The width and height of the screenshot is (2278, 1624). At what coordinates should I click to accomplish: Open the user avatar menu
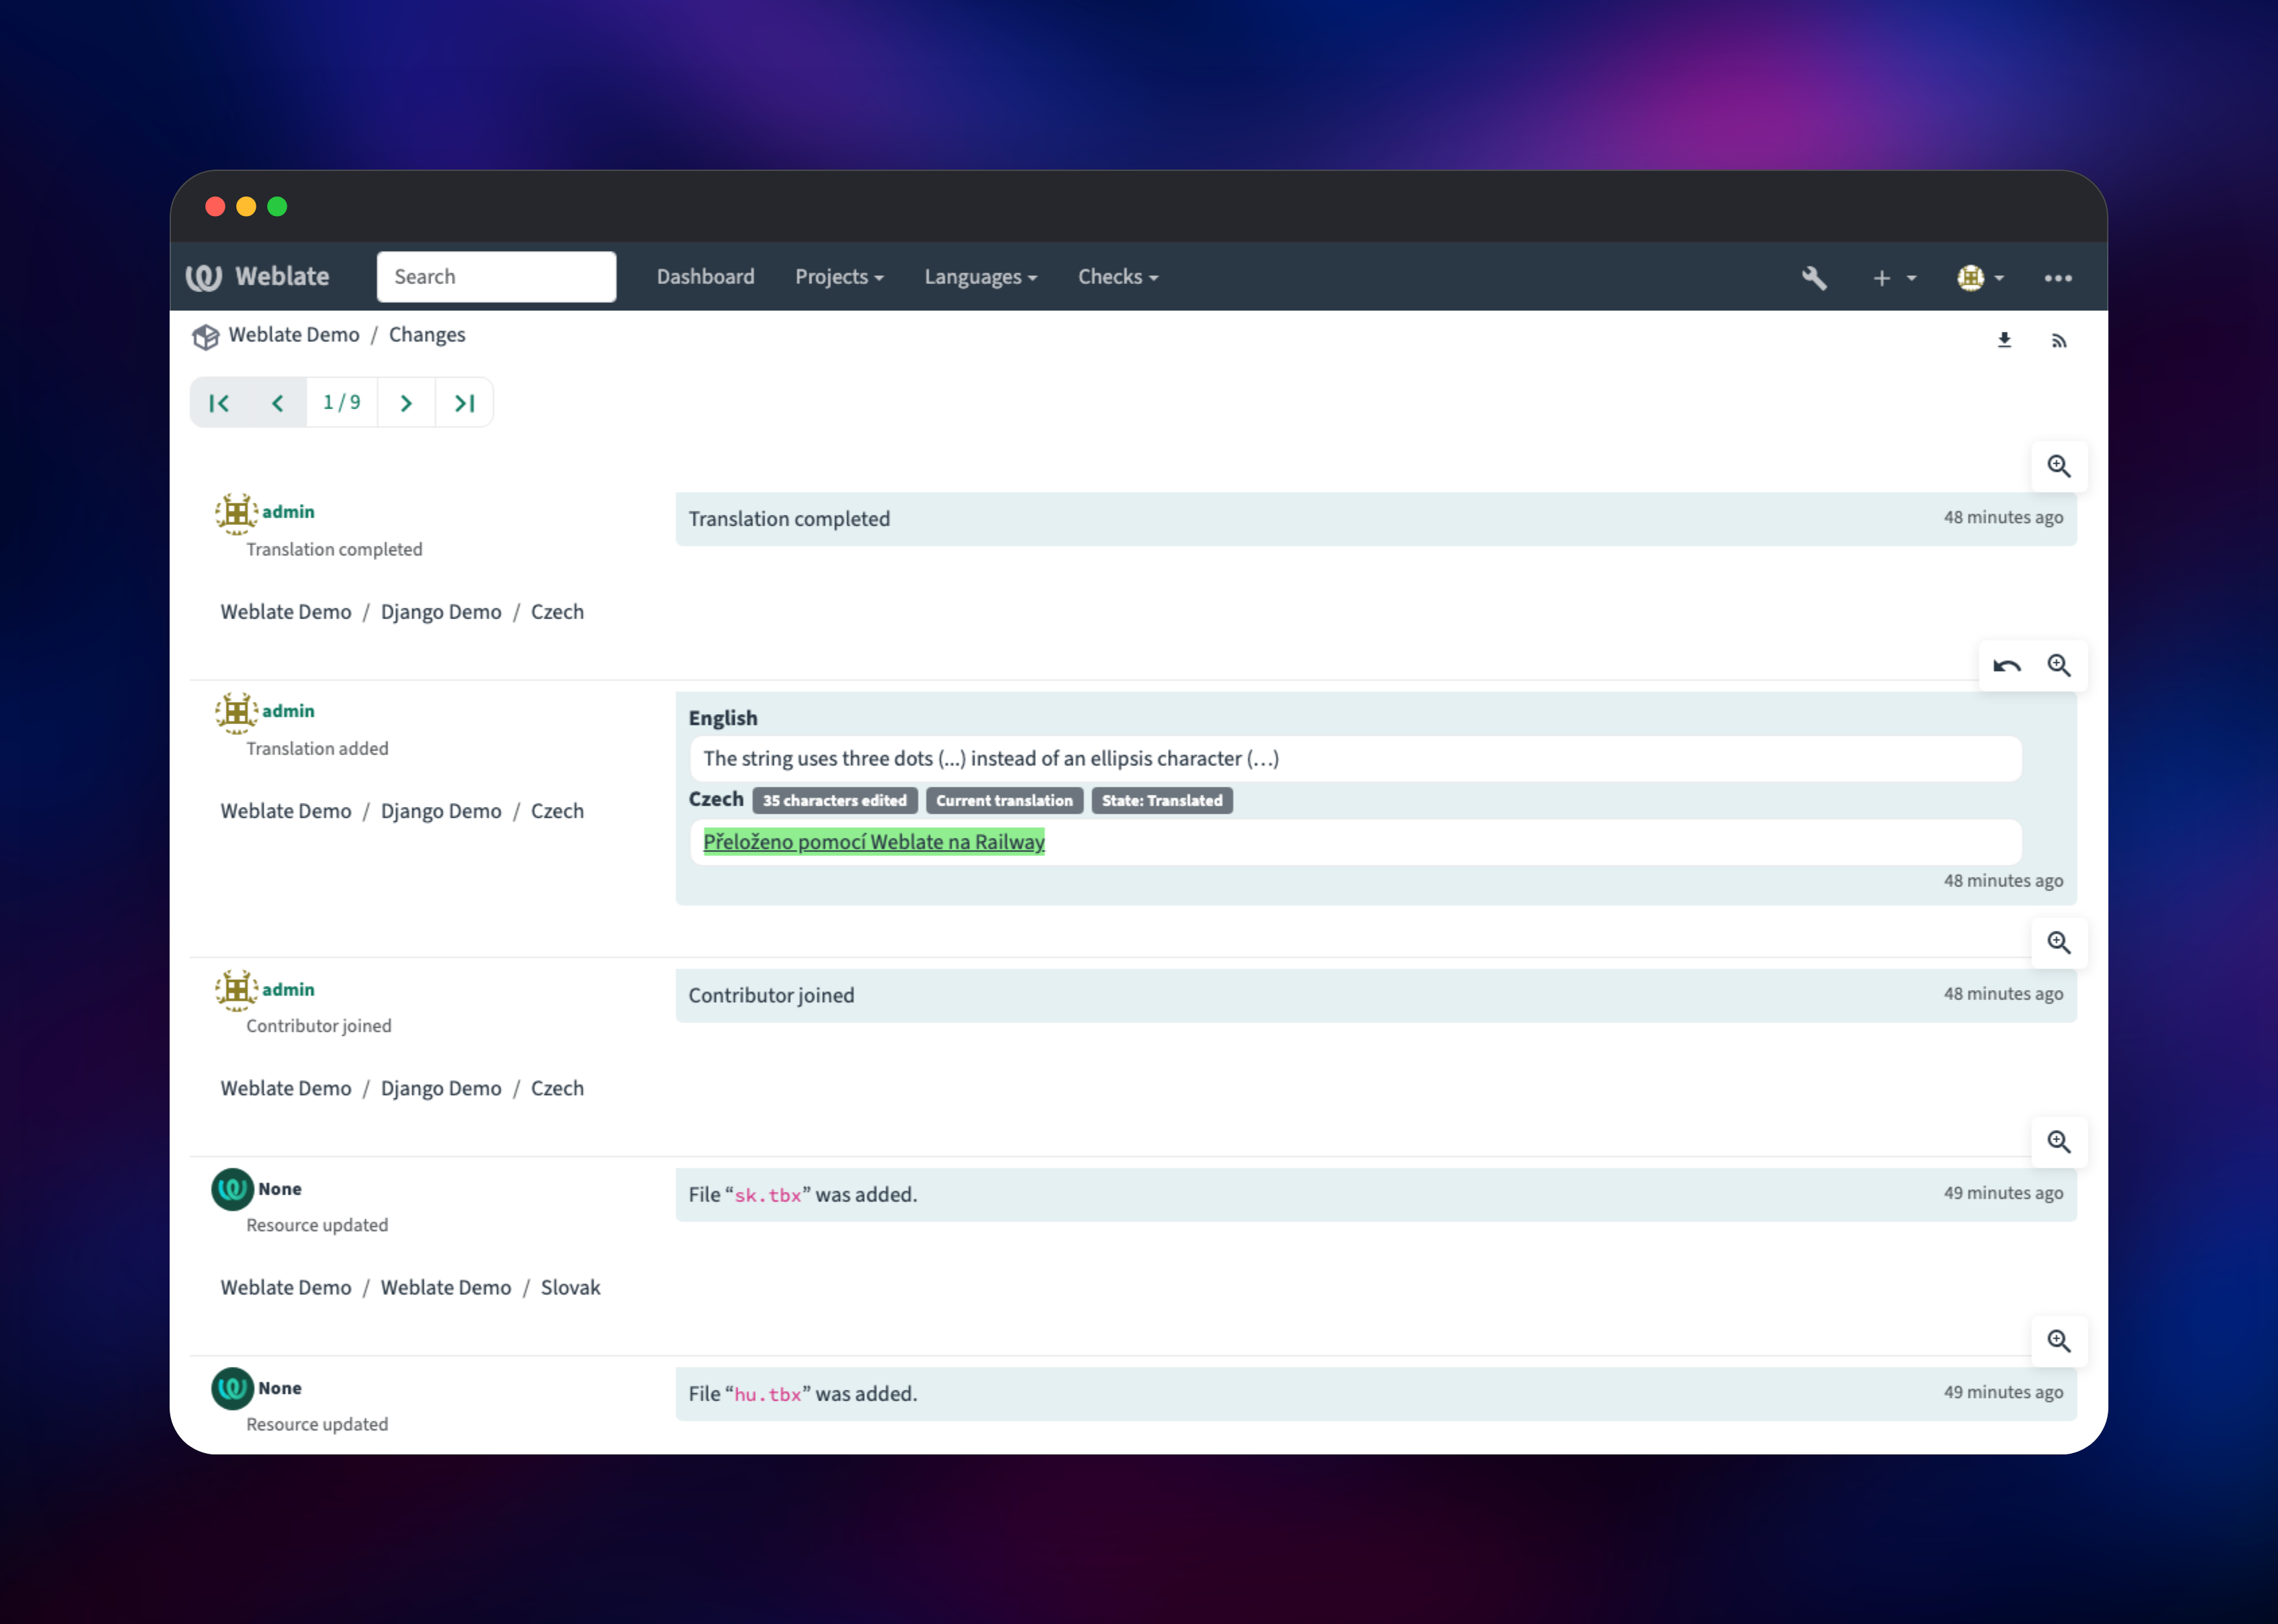(x=1980, y=278)
